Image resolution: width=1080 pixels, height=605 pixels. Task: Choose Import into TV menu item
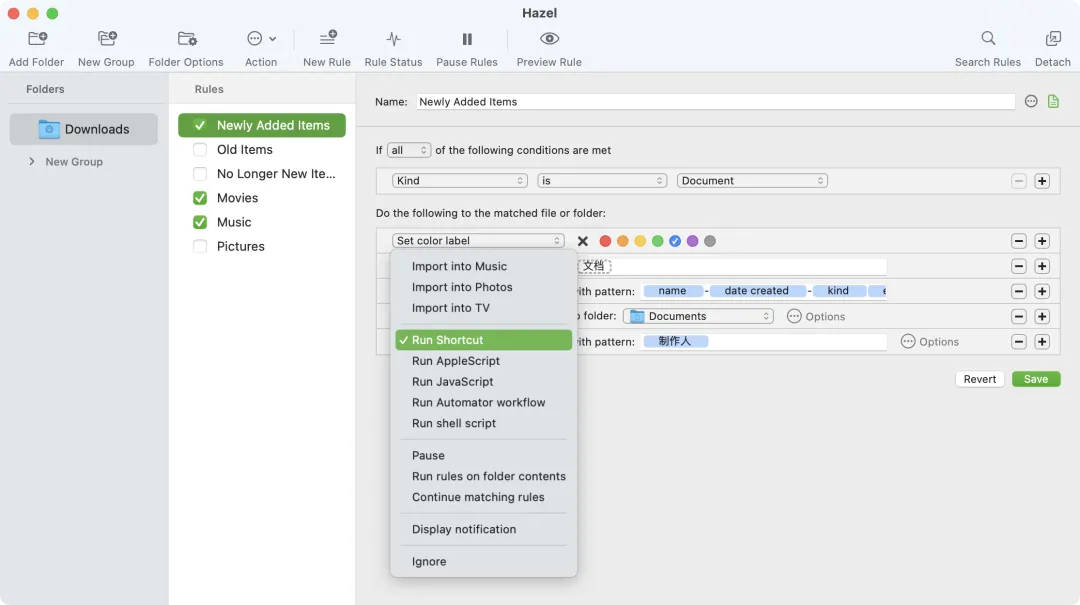484,307
